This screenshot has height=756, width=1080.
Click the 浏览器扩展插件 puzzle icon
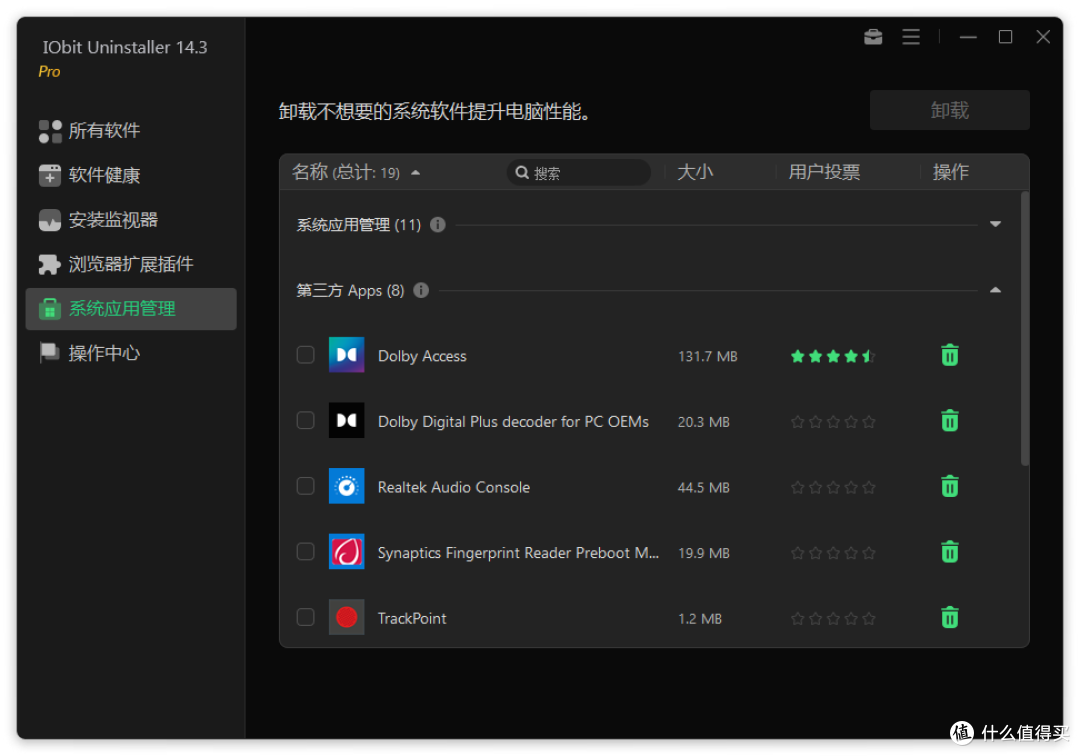click(x=50, y=264)
